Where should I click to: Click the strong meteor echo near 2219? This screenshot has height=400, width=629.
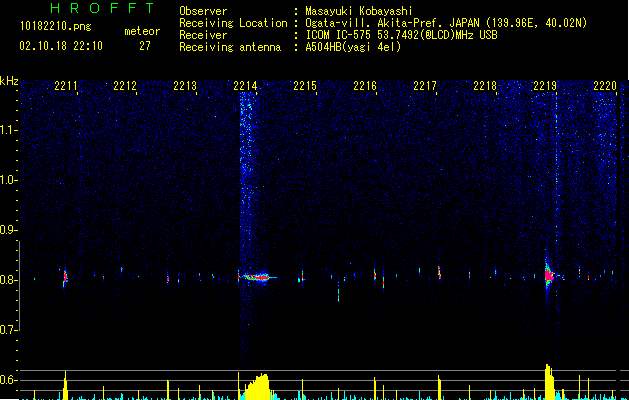[550, 275]
